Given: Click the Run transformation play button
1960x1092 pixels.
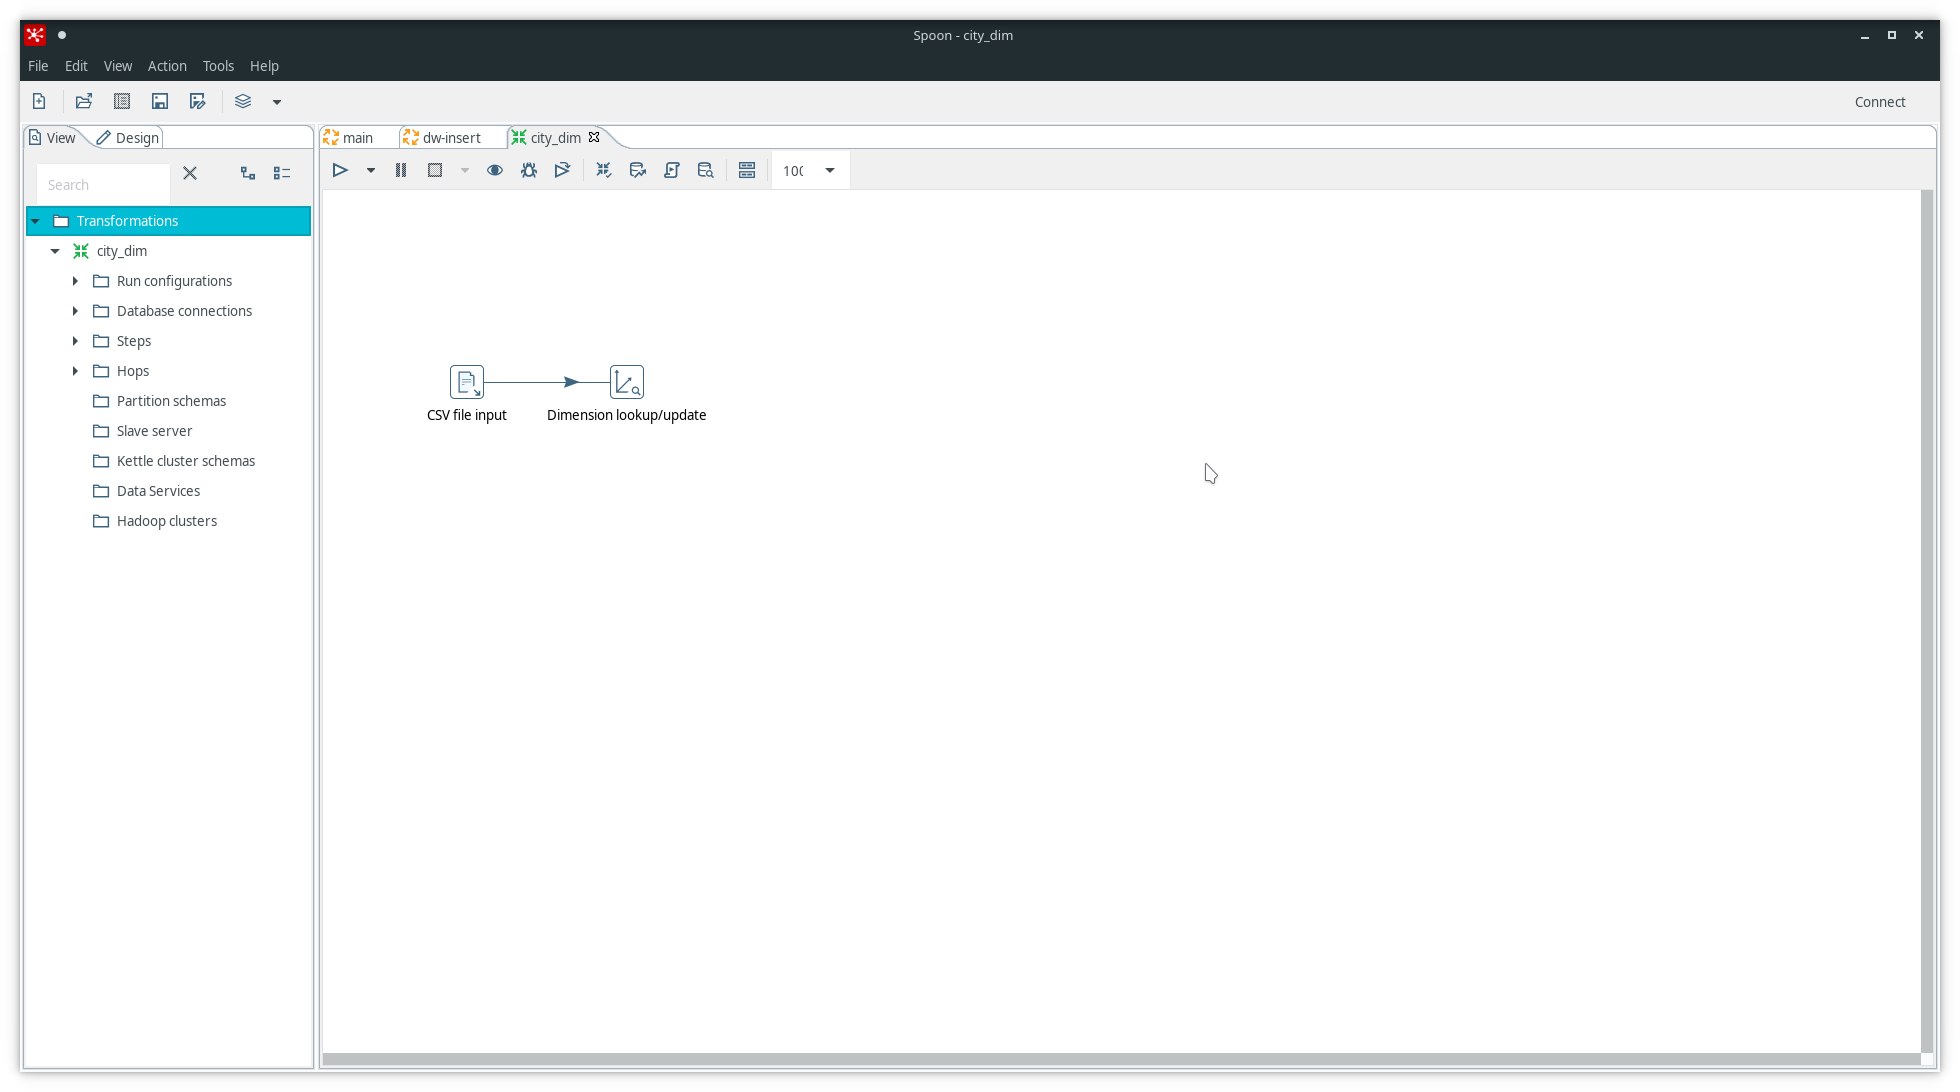Looking at the screenshot, I should 341,169.
